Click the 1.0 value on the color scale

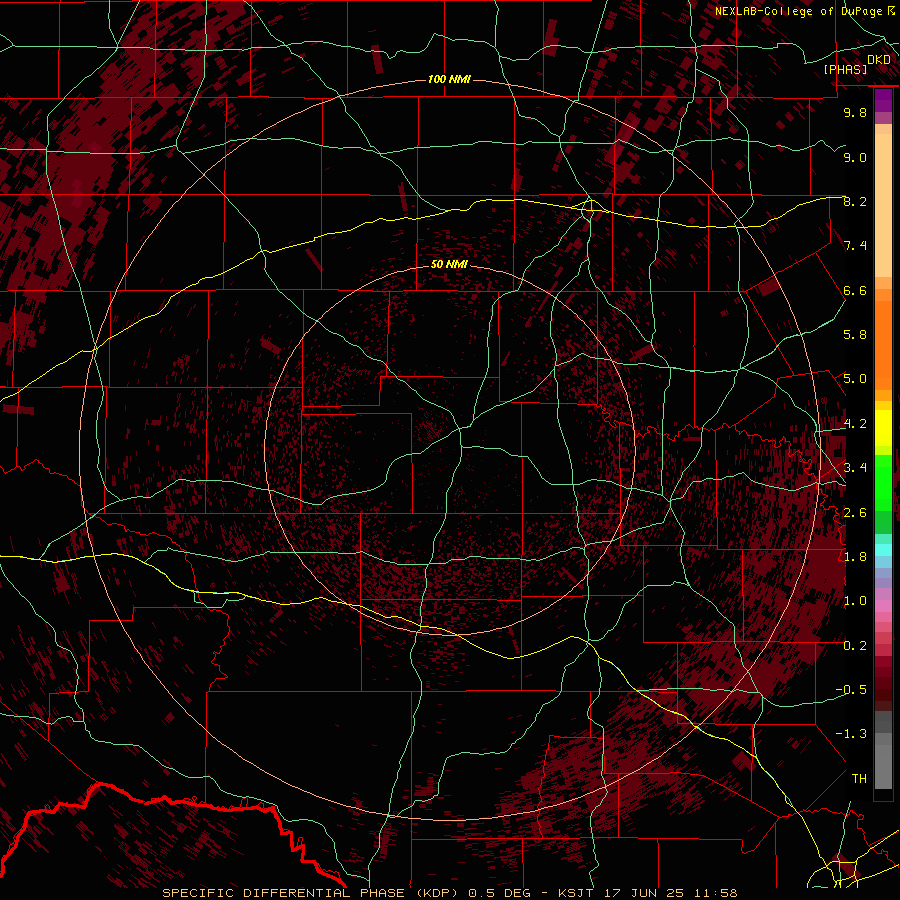pyautogui.click(x=855, y=601)
